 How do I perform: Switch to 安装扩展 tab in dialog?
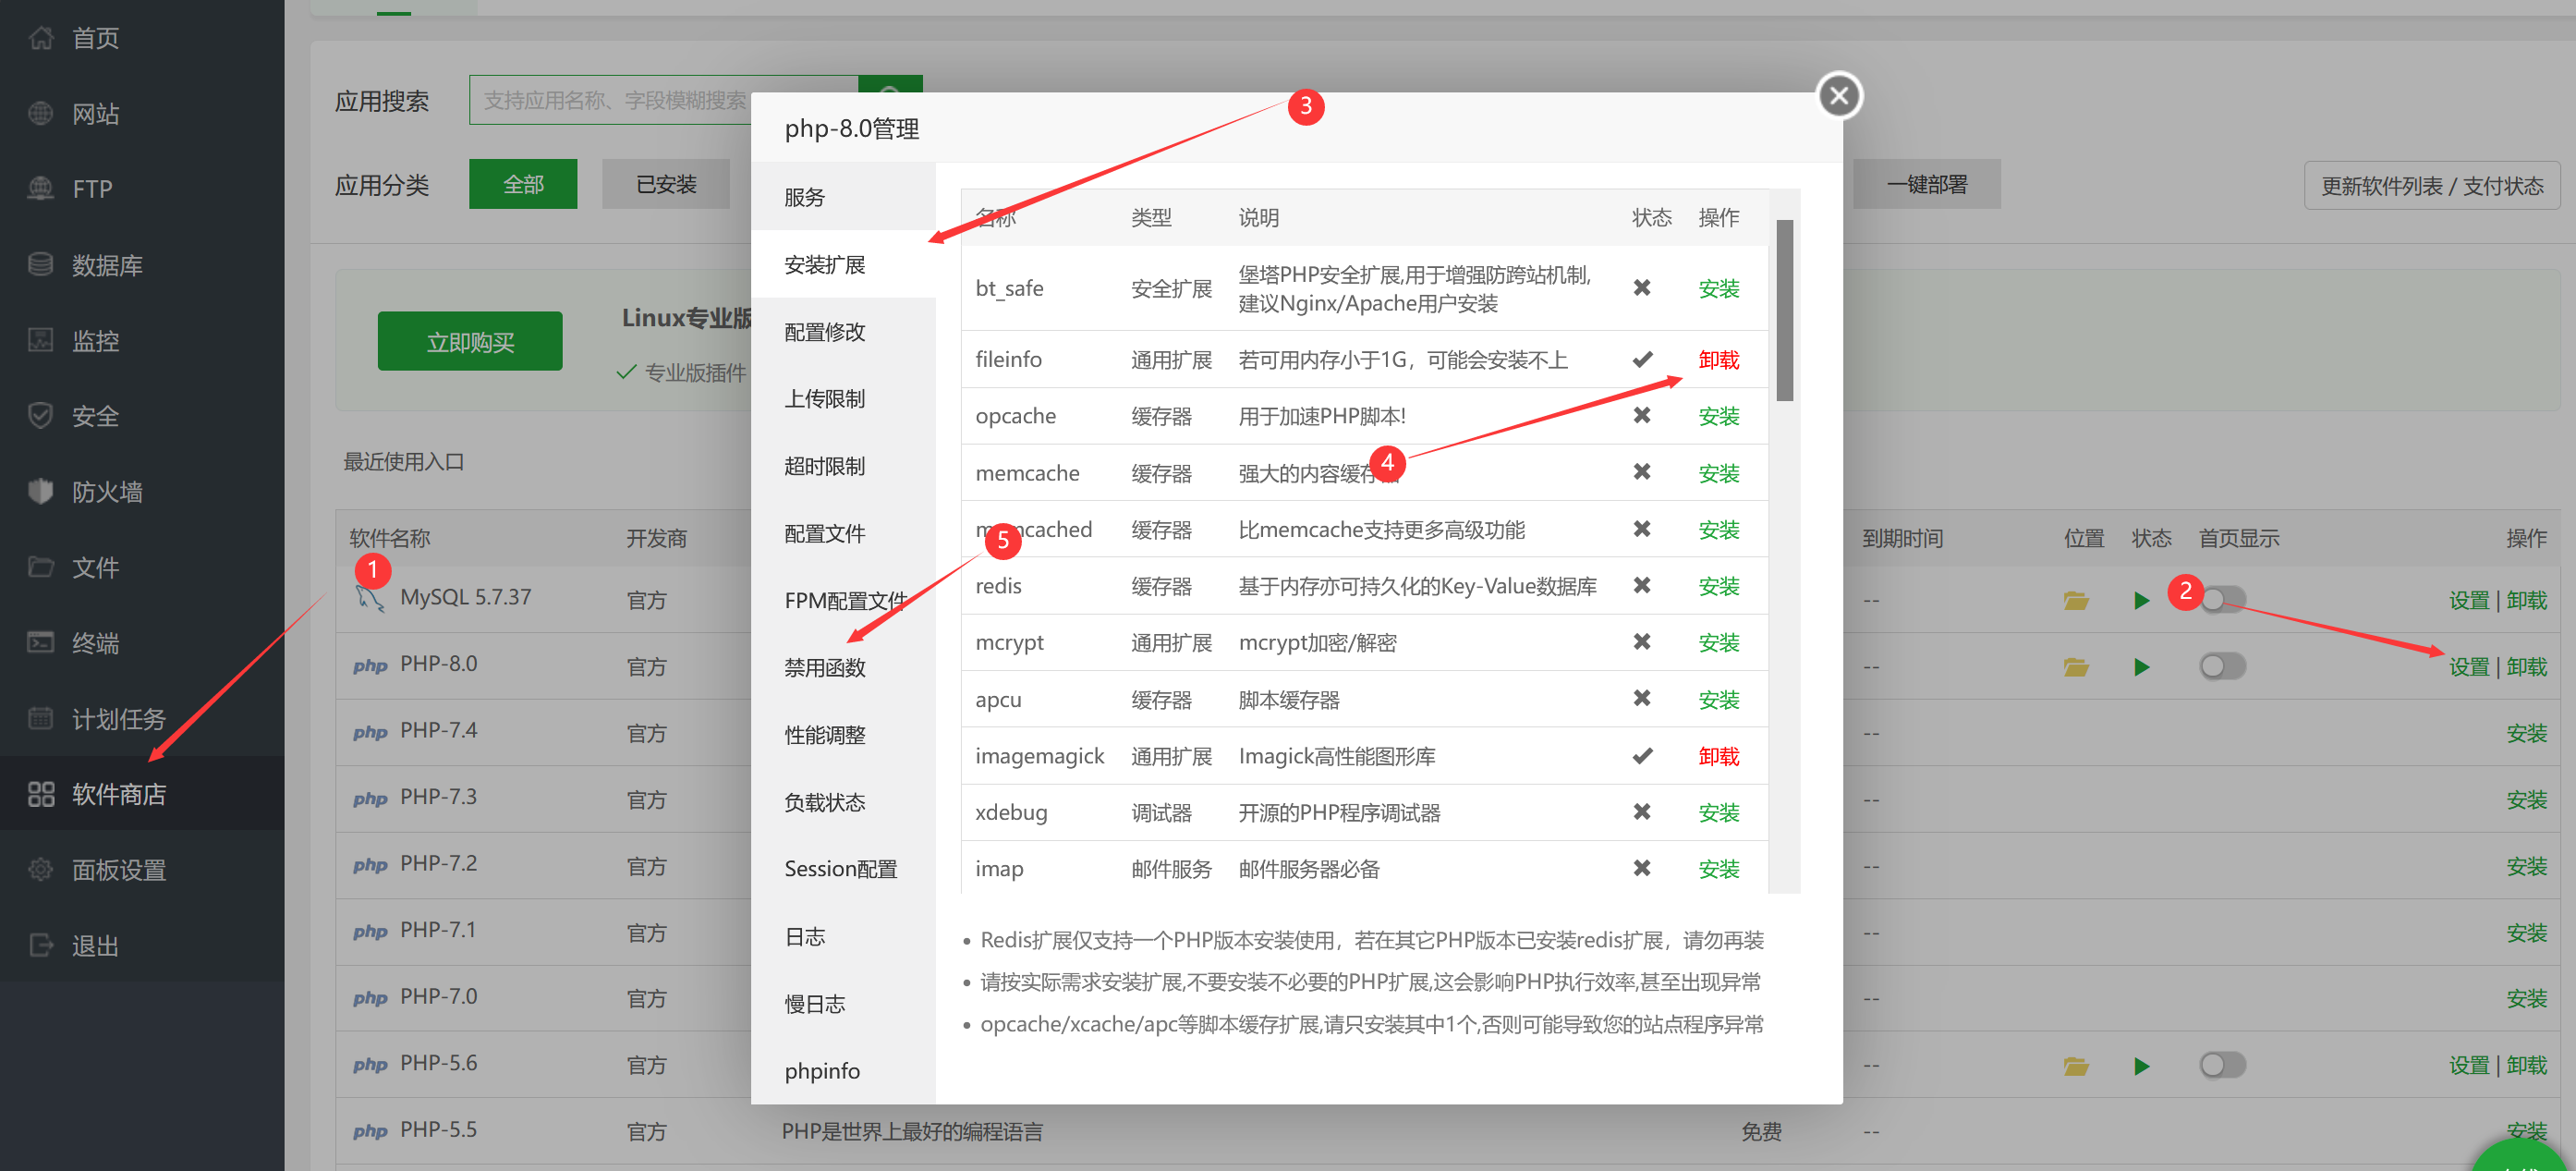tap(825, 265)
